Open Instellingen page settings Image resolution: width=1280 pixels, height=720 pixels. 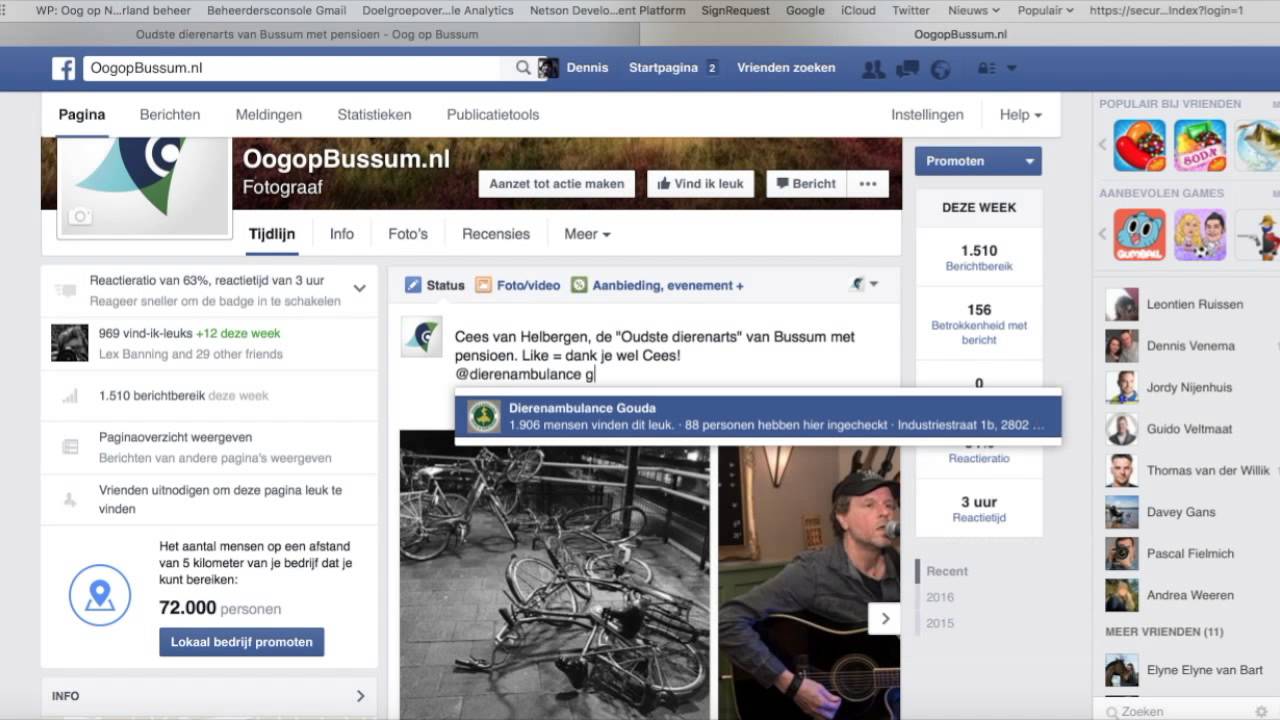coord(927,115)
